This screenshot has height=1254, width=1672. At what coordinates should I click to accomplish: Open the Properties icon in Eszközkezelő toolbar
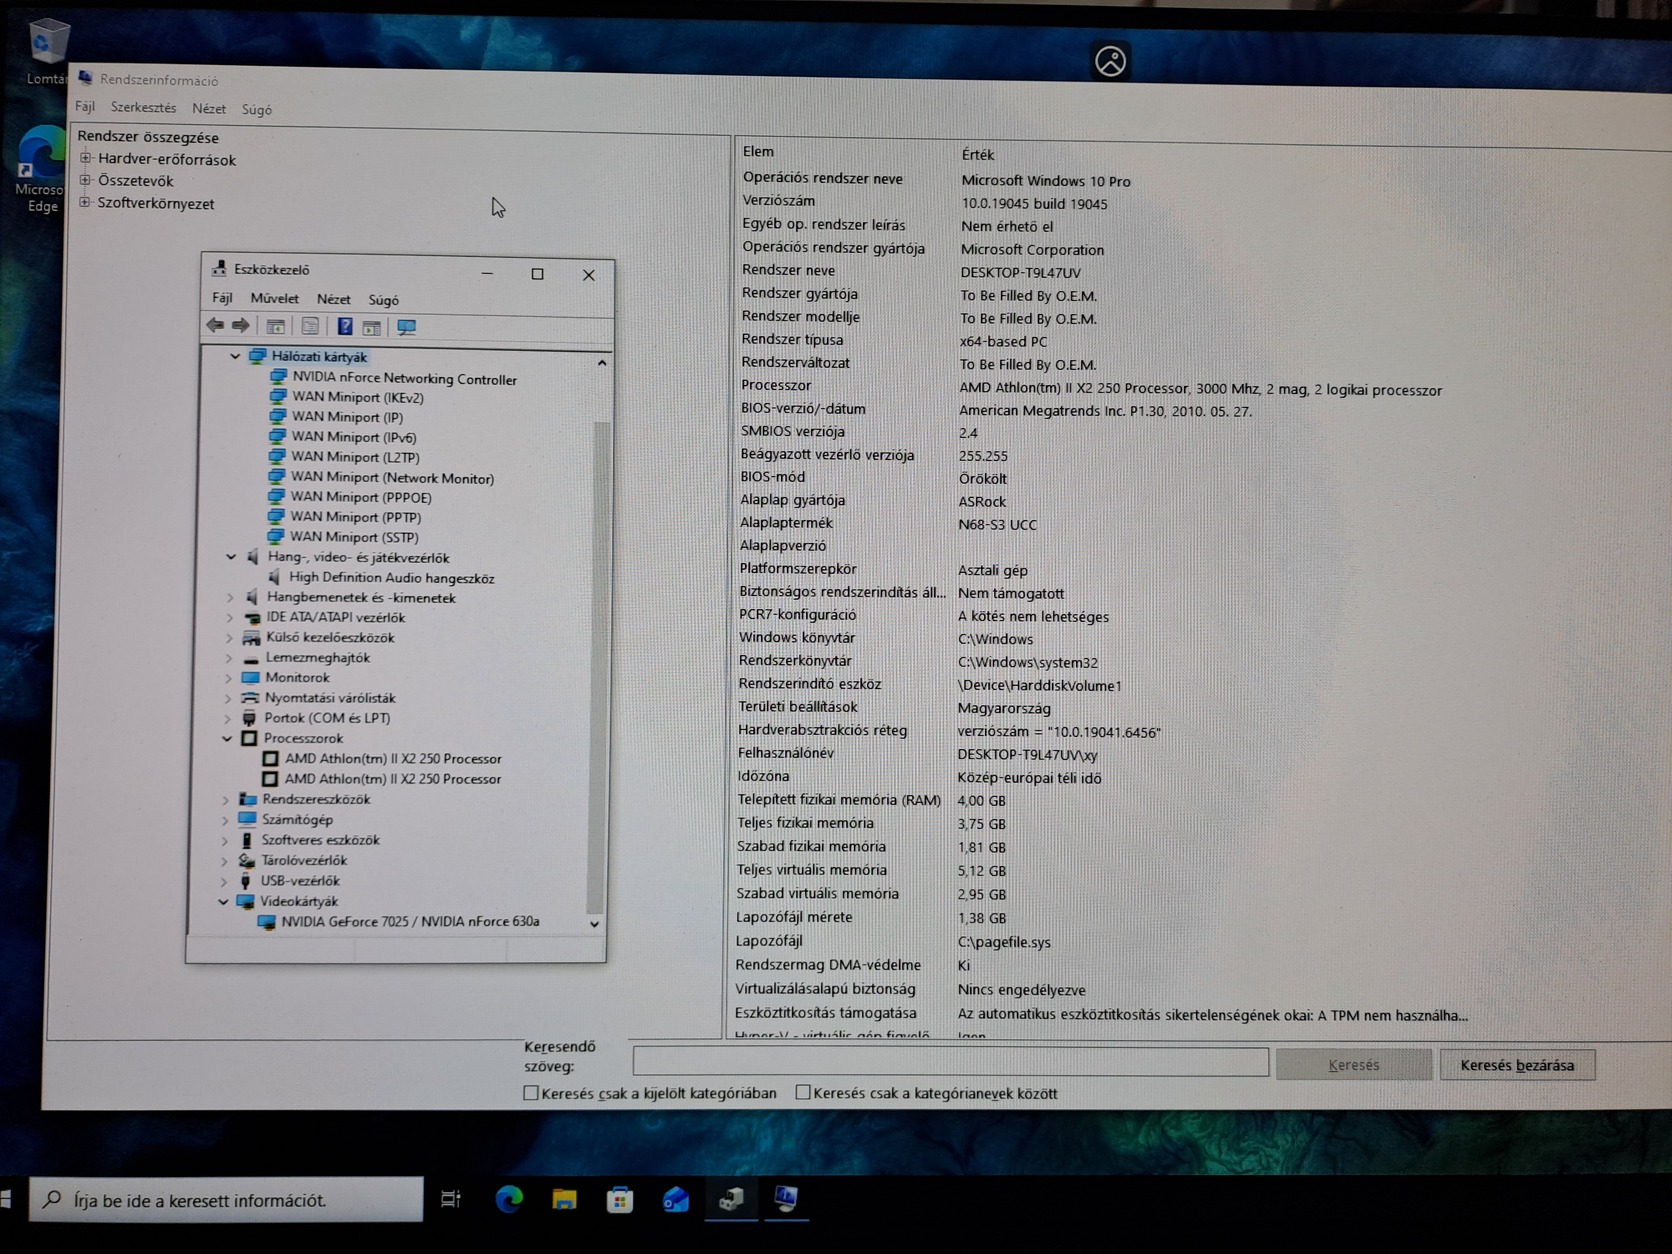pos(310,327)
